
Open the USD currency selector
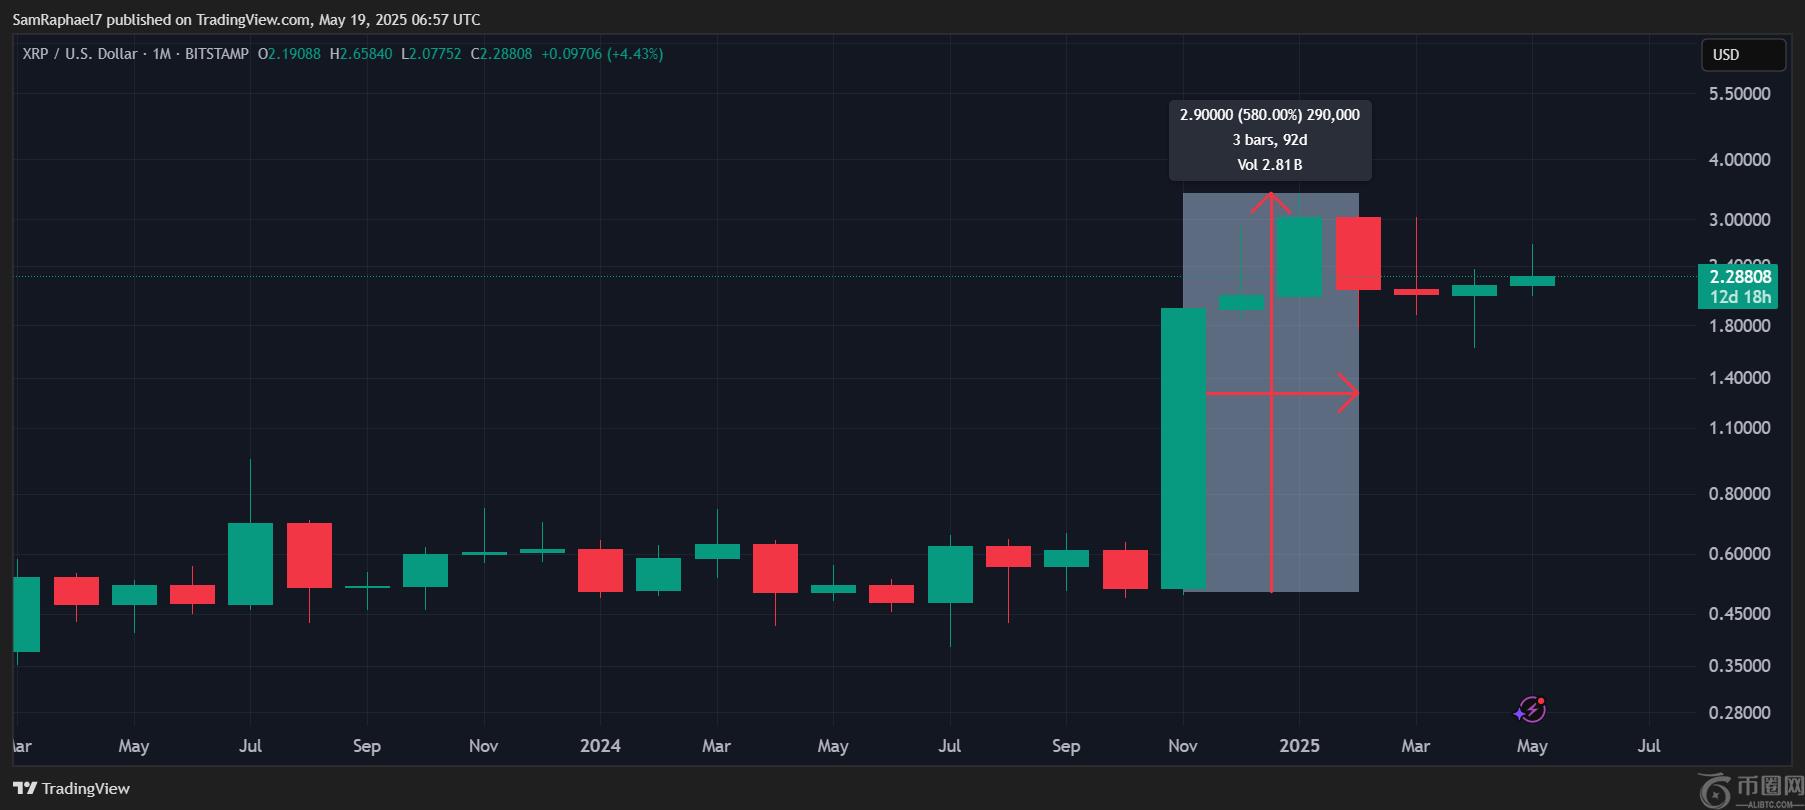[x=1743, y=55]
